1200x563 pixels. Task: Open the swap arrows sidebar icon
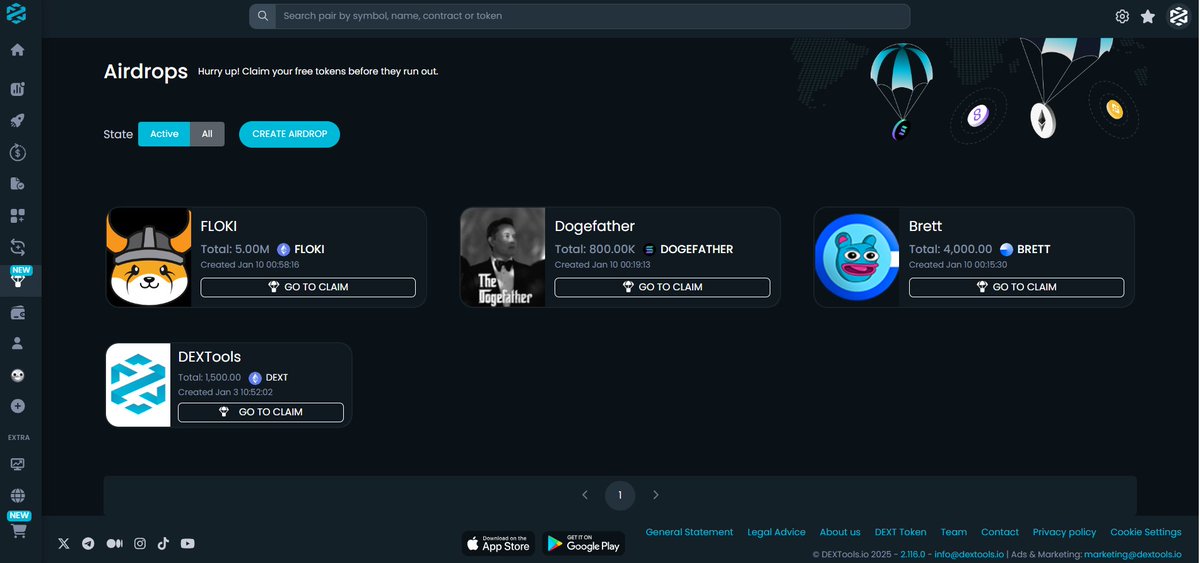coord(17,247)
